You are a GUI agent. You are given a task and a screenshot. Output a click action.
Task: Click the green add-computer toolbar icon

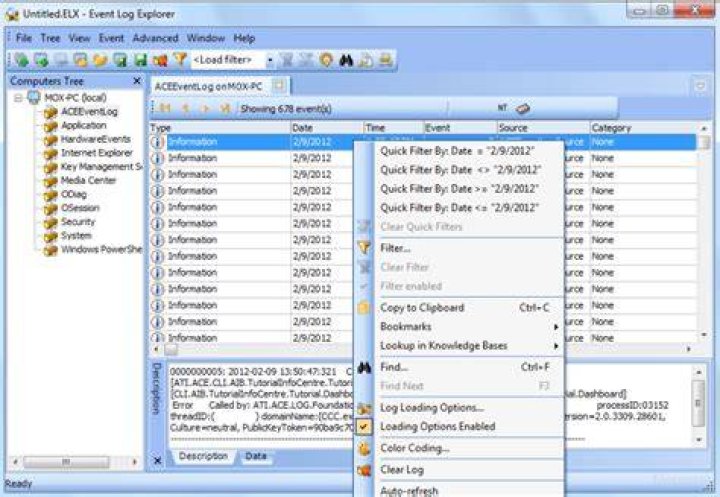pyautogui.click(x=21, y=60)
